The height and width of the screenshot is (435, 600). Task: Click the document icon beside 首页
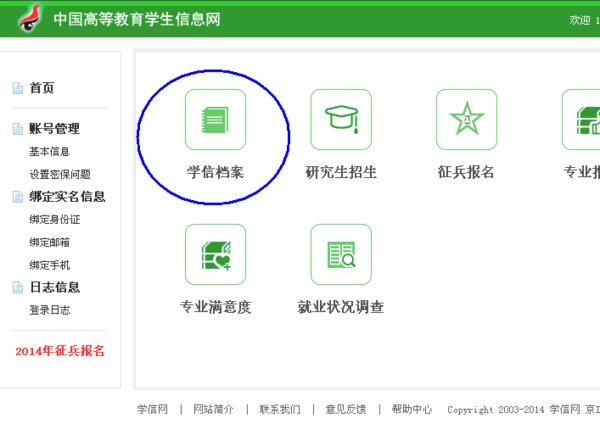coord(18,88)
